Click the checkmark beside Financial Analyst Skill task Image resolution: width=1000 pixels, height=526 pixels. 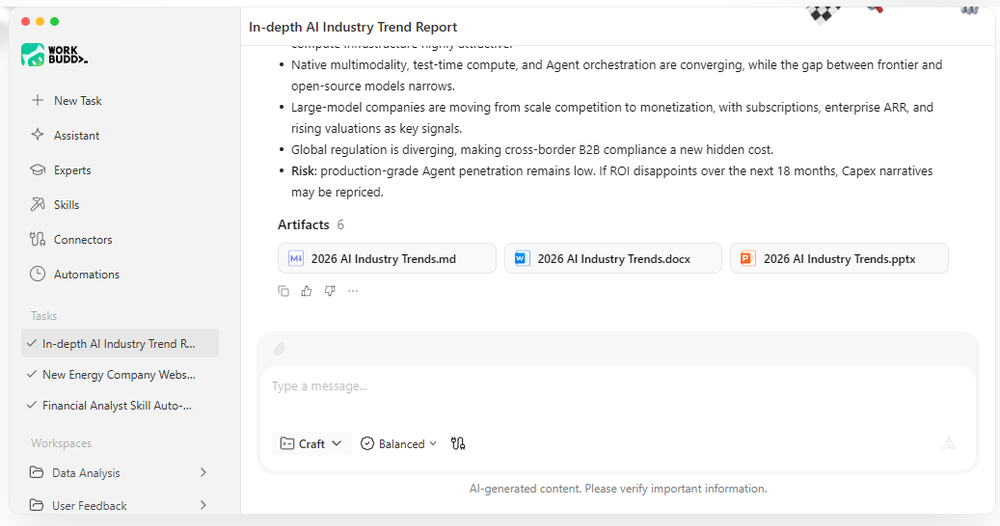pyautogui.click(x=32, y=405)
